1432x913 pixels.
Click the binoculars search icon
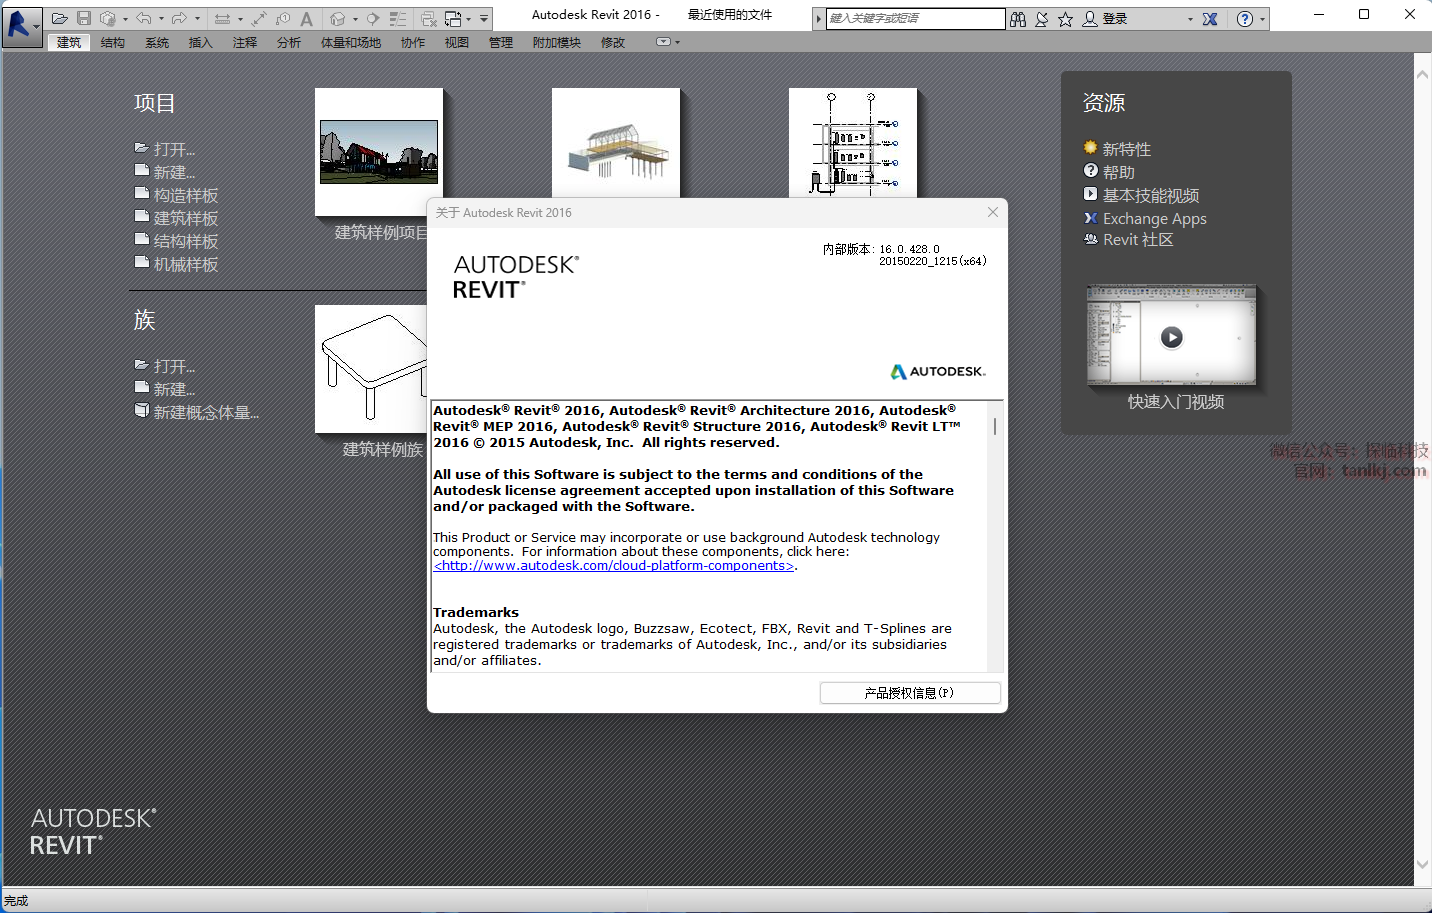click(1018, 19)
